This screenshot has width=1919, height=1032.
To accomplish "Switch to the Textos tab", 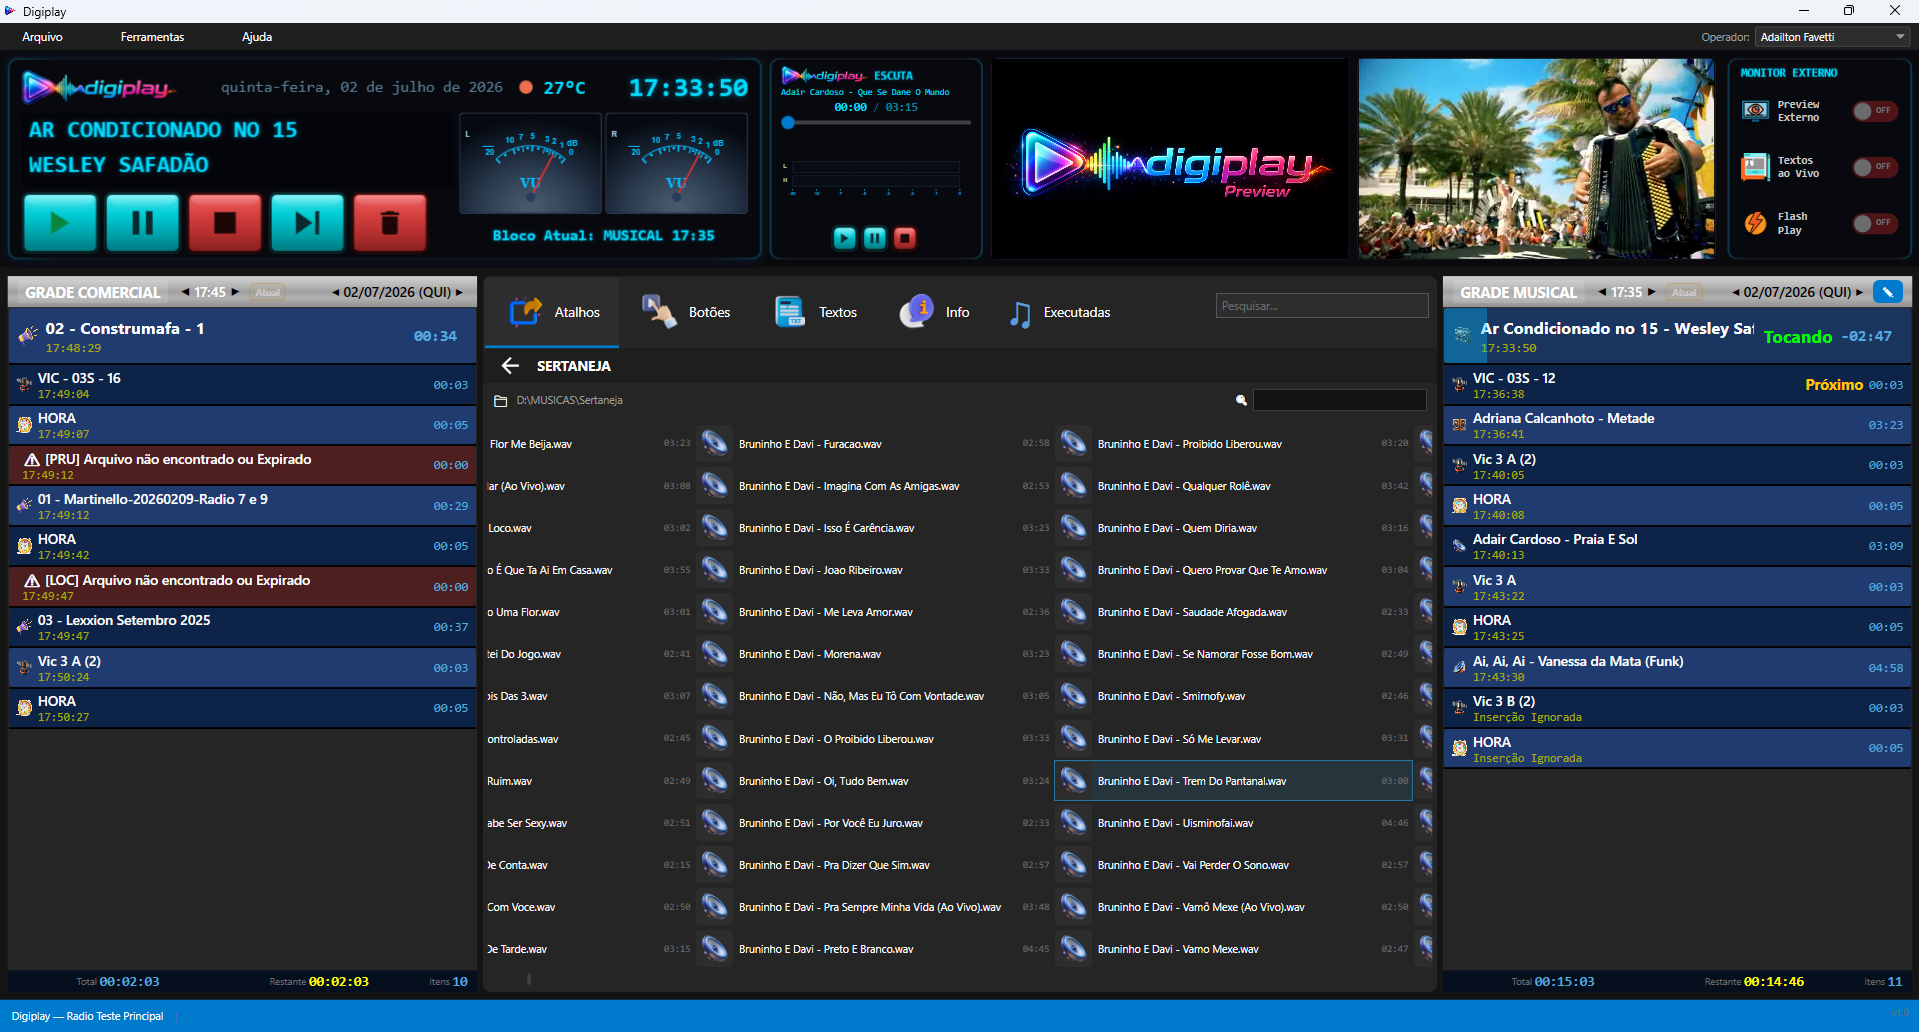I will point(816,312).
